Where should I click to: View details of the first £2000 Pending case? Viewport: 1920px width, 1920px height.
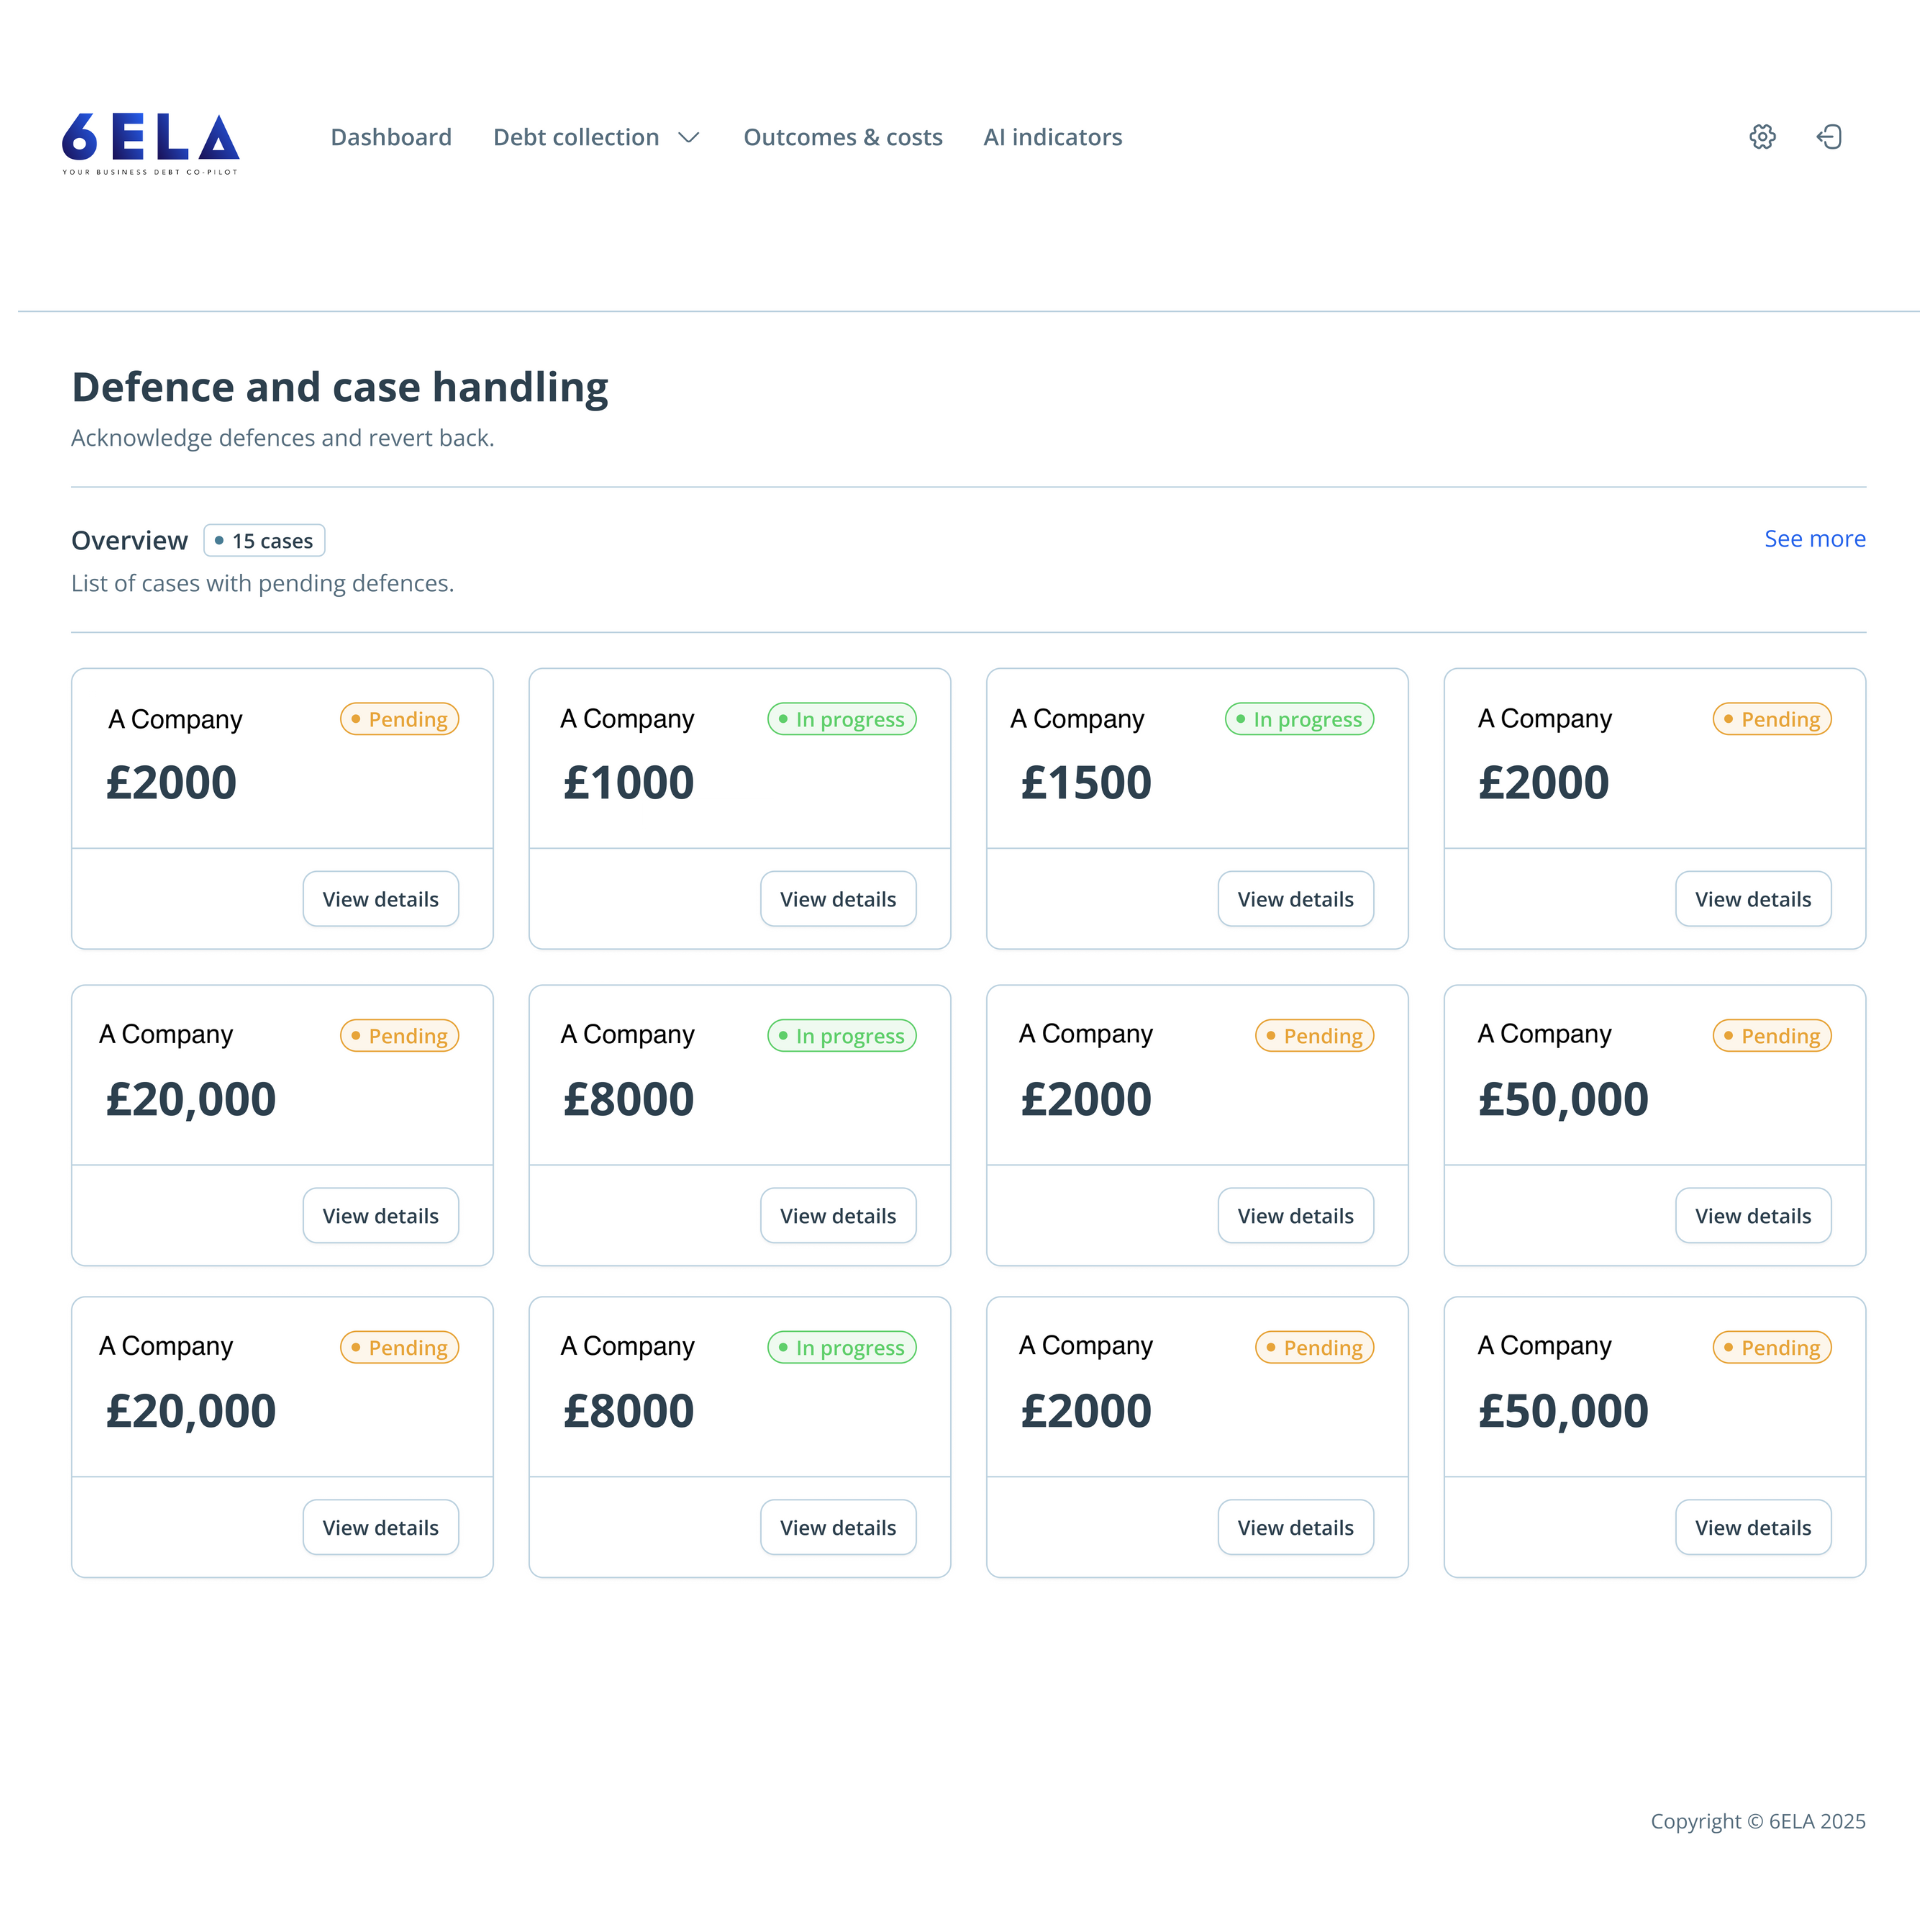pos(381,899)
